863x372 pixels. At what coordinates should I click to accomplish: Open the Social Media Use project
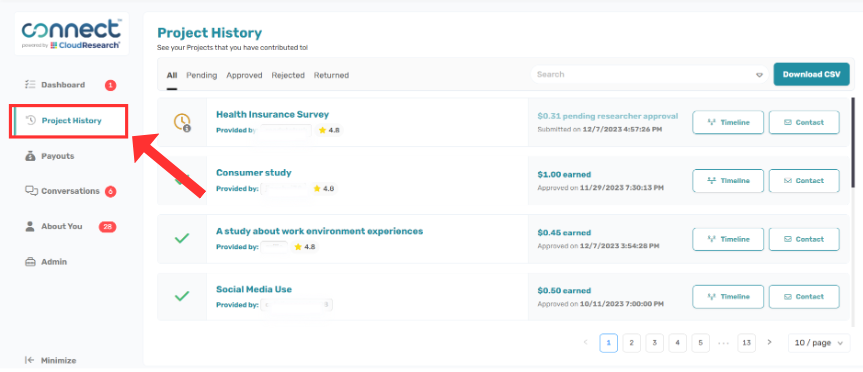click(254, 289)
